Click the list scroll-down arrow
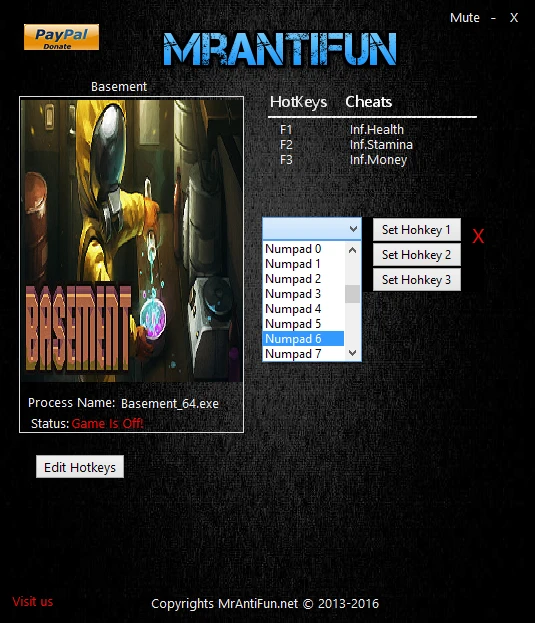The image size is (535, 623). [352, 353]
